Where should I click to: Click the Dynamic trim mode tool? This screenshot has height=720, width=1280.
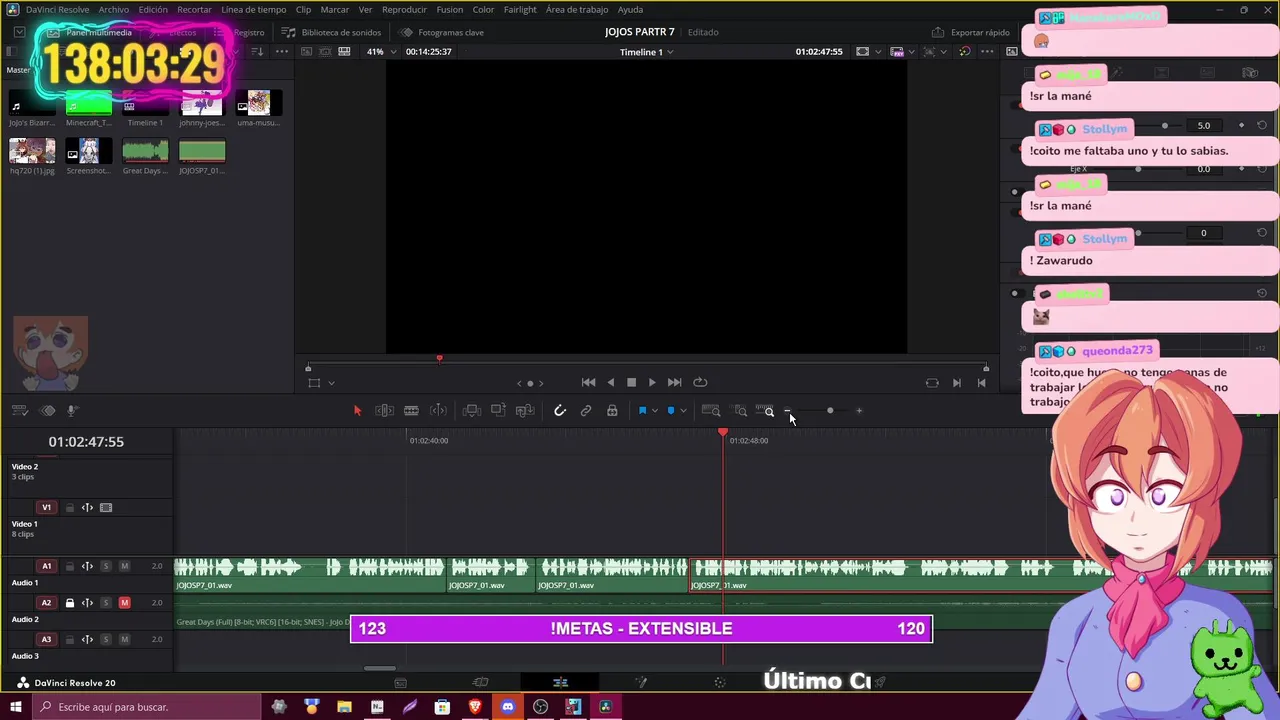point(438,411)
